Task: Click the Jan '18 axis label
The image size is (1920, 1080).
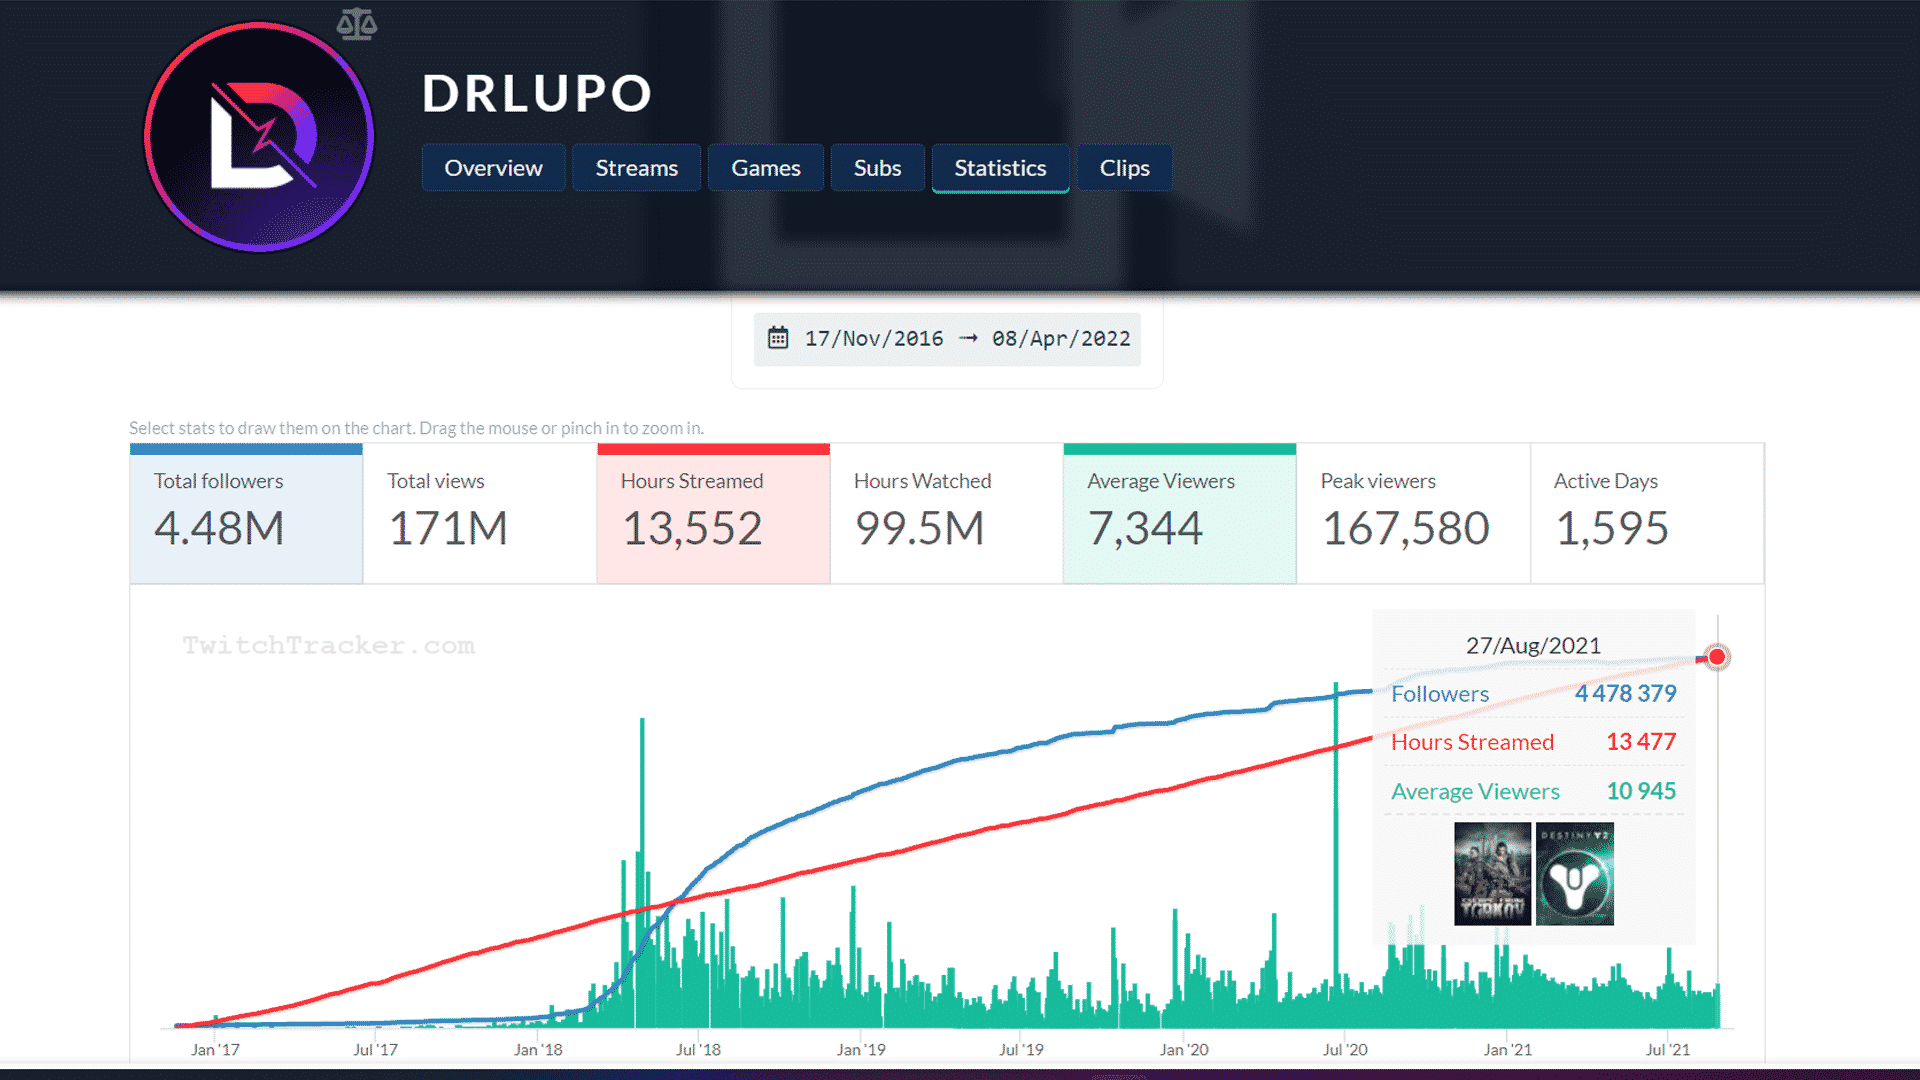Action: pyautogui.click(x=538, y=1049)
